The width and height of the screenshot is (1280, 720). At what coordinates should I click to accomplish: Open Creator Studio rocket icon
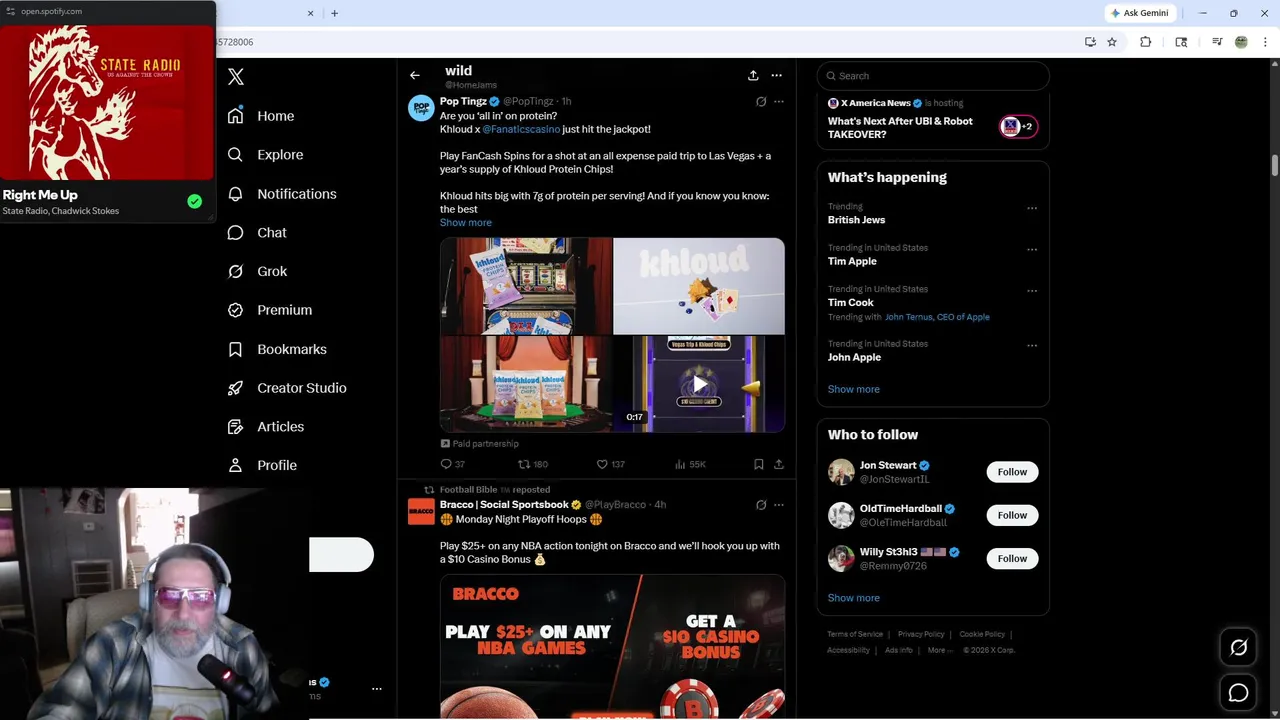point(235,388)
